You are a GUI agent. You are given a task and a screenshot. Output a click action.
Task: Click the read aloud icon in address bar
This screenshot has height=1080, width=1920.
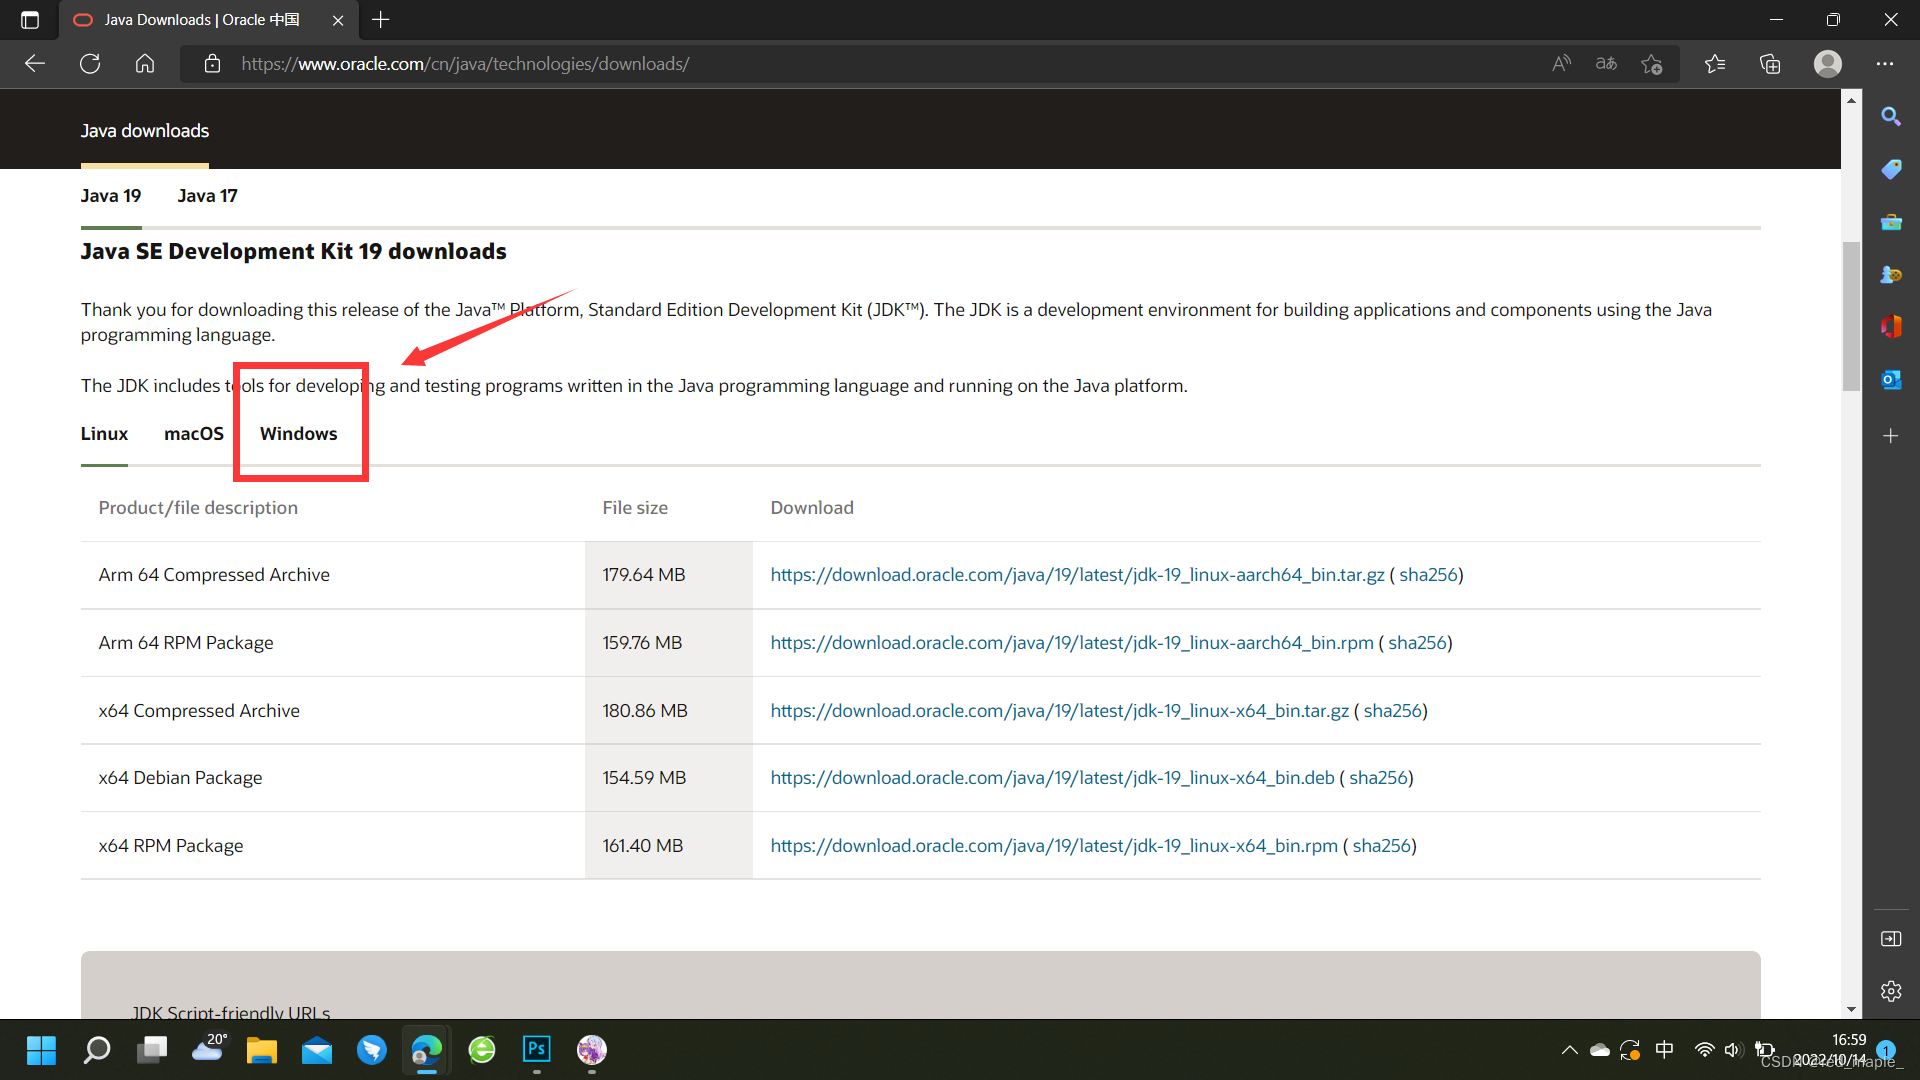(x=1561, y=64)
